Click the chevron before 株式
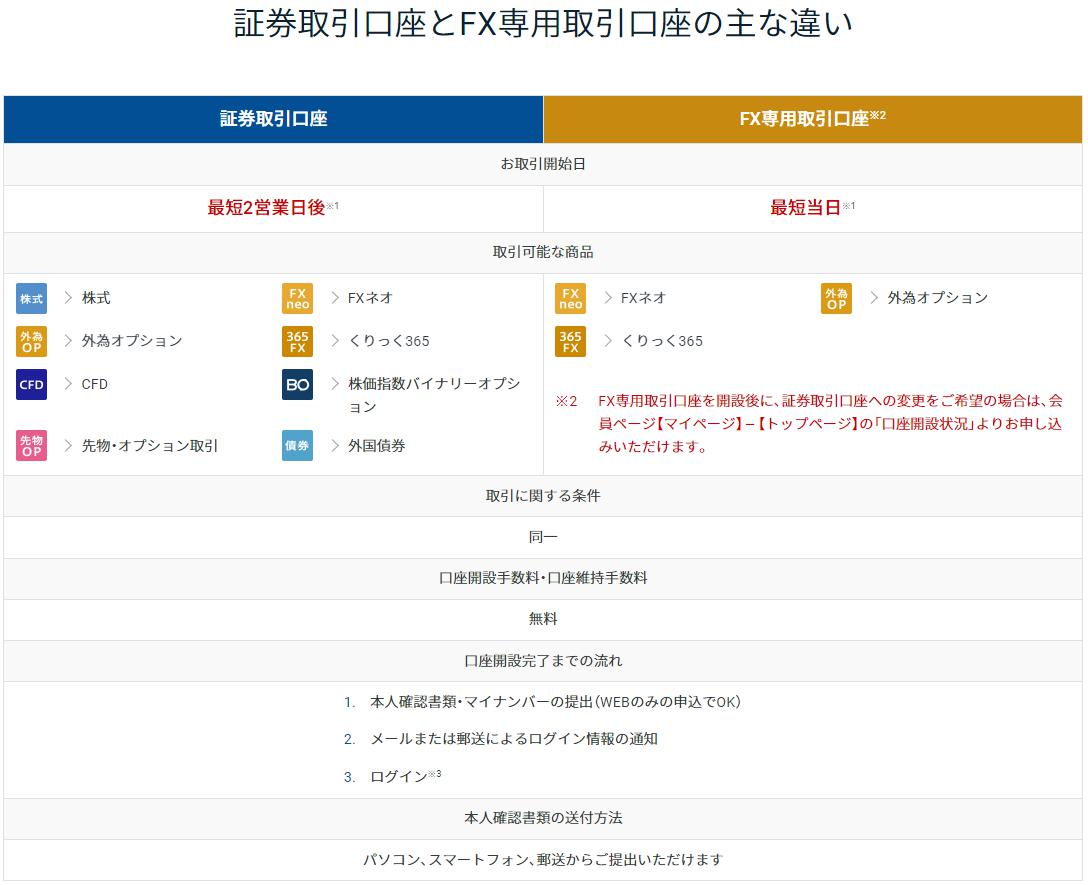 click(x=68, y=298)
